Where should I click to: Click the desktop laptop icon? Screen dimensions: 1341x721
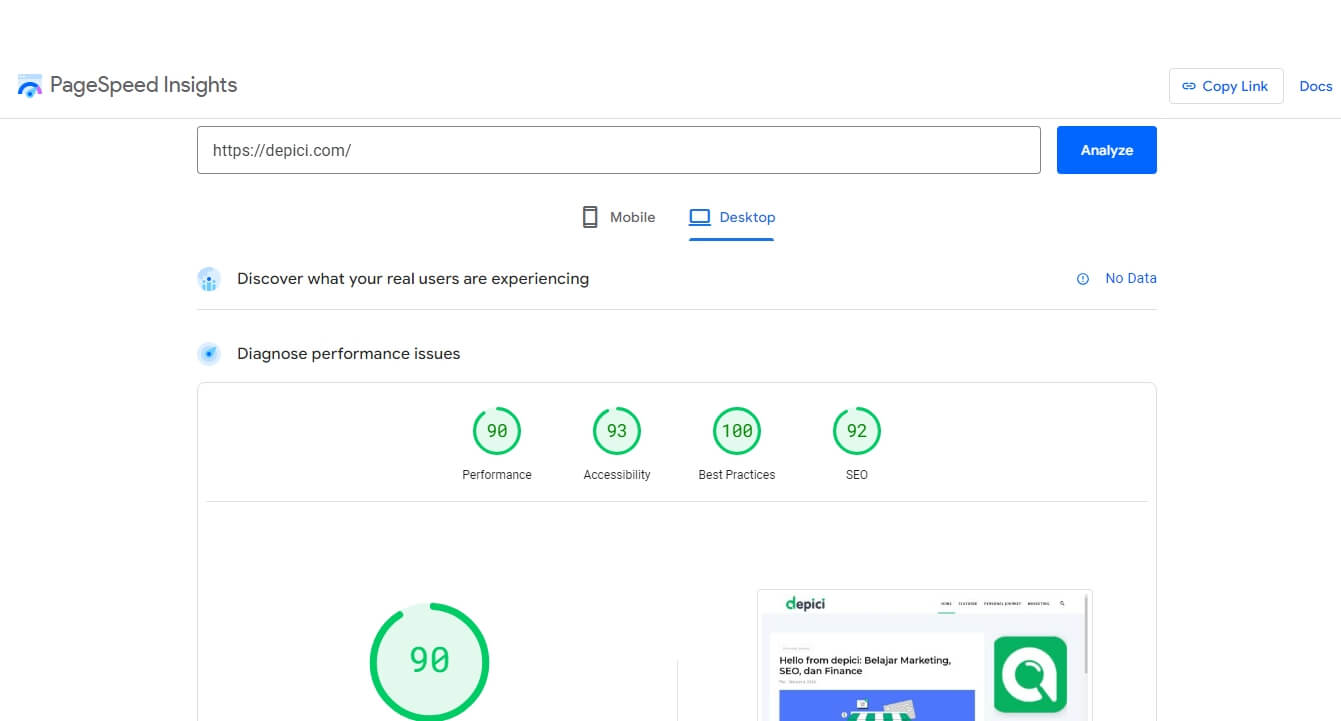point(700,217)
